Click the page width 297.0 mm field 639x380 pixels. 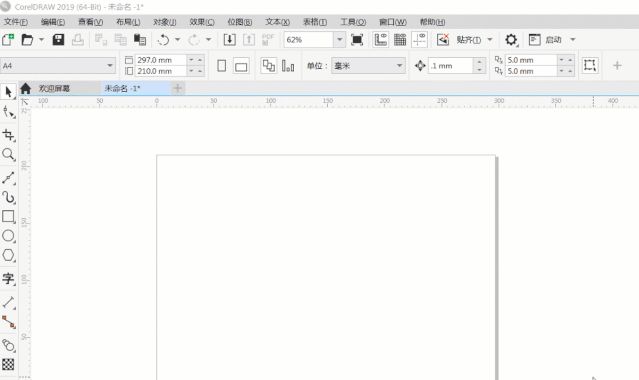(x=161, y=60)
